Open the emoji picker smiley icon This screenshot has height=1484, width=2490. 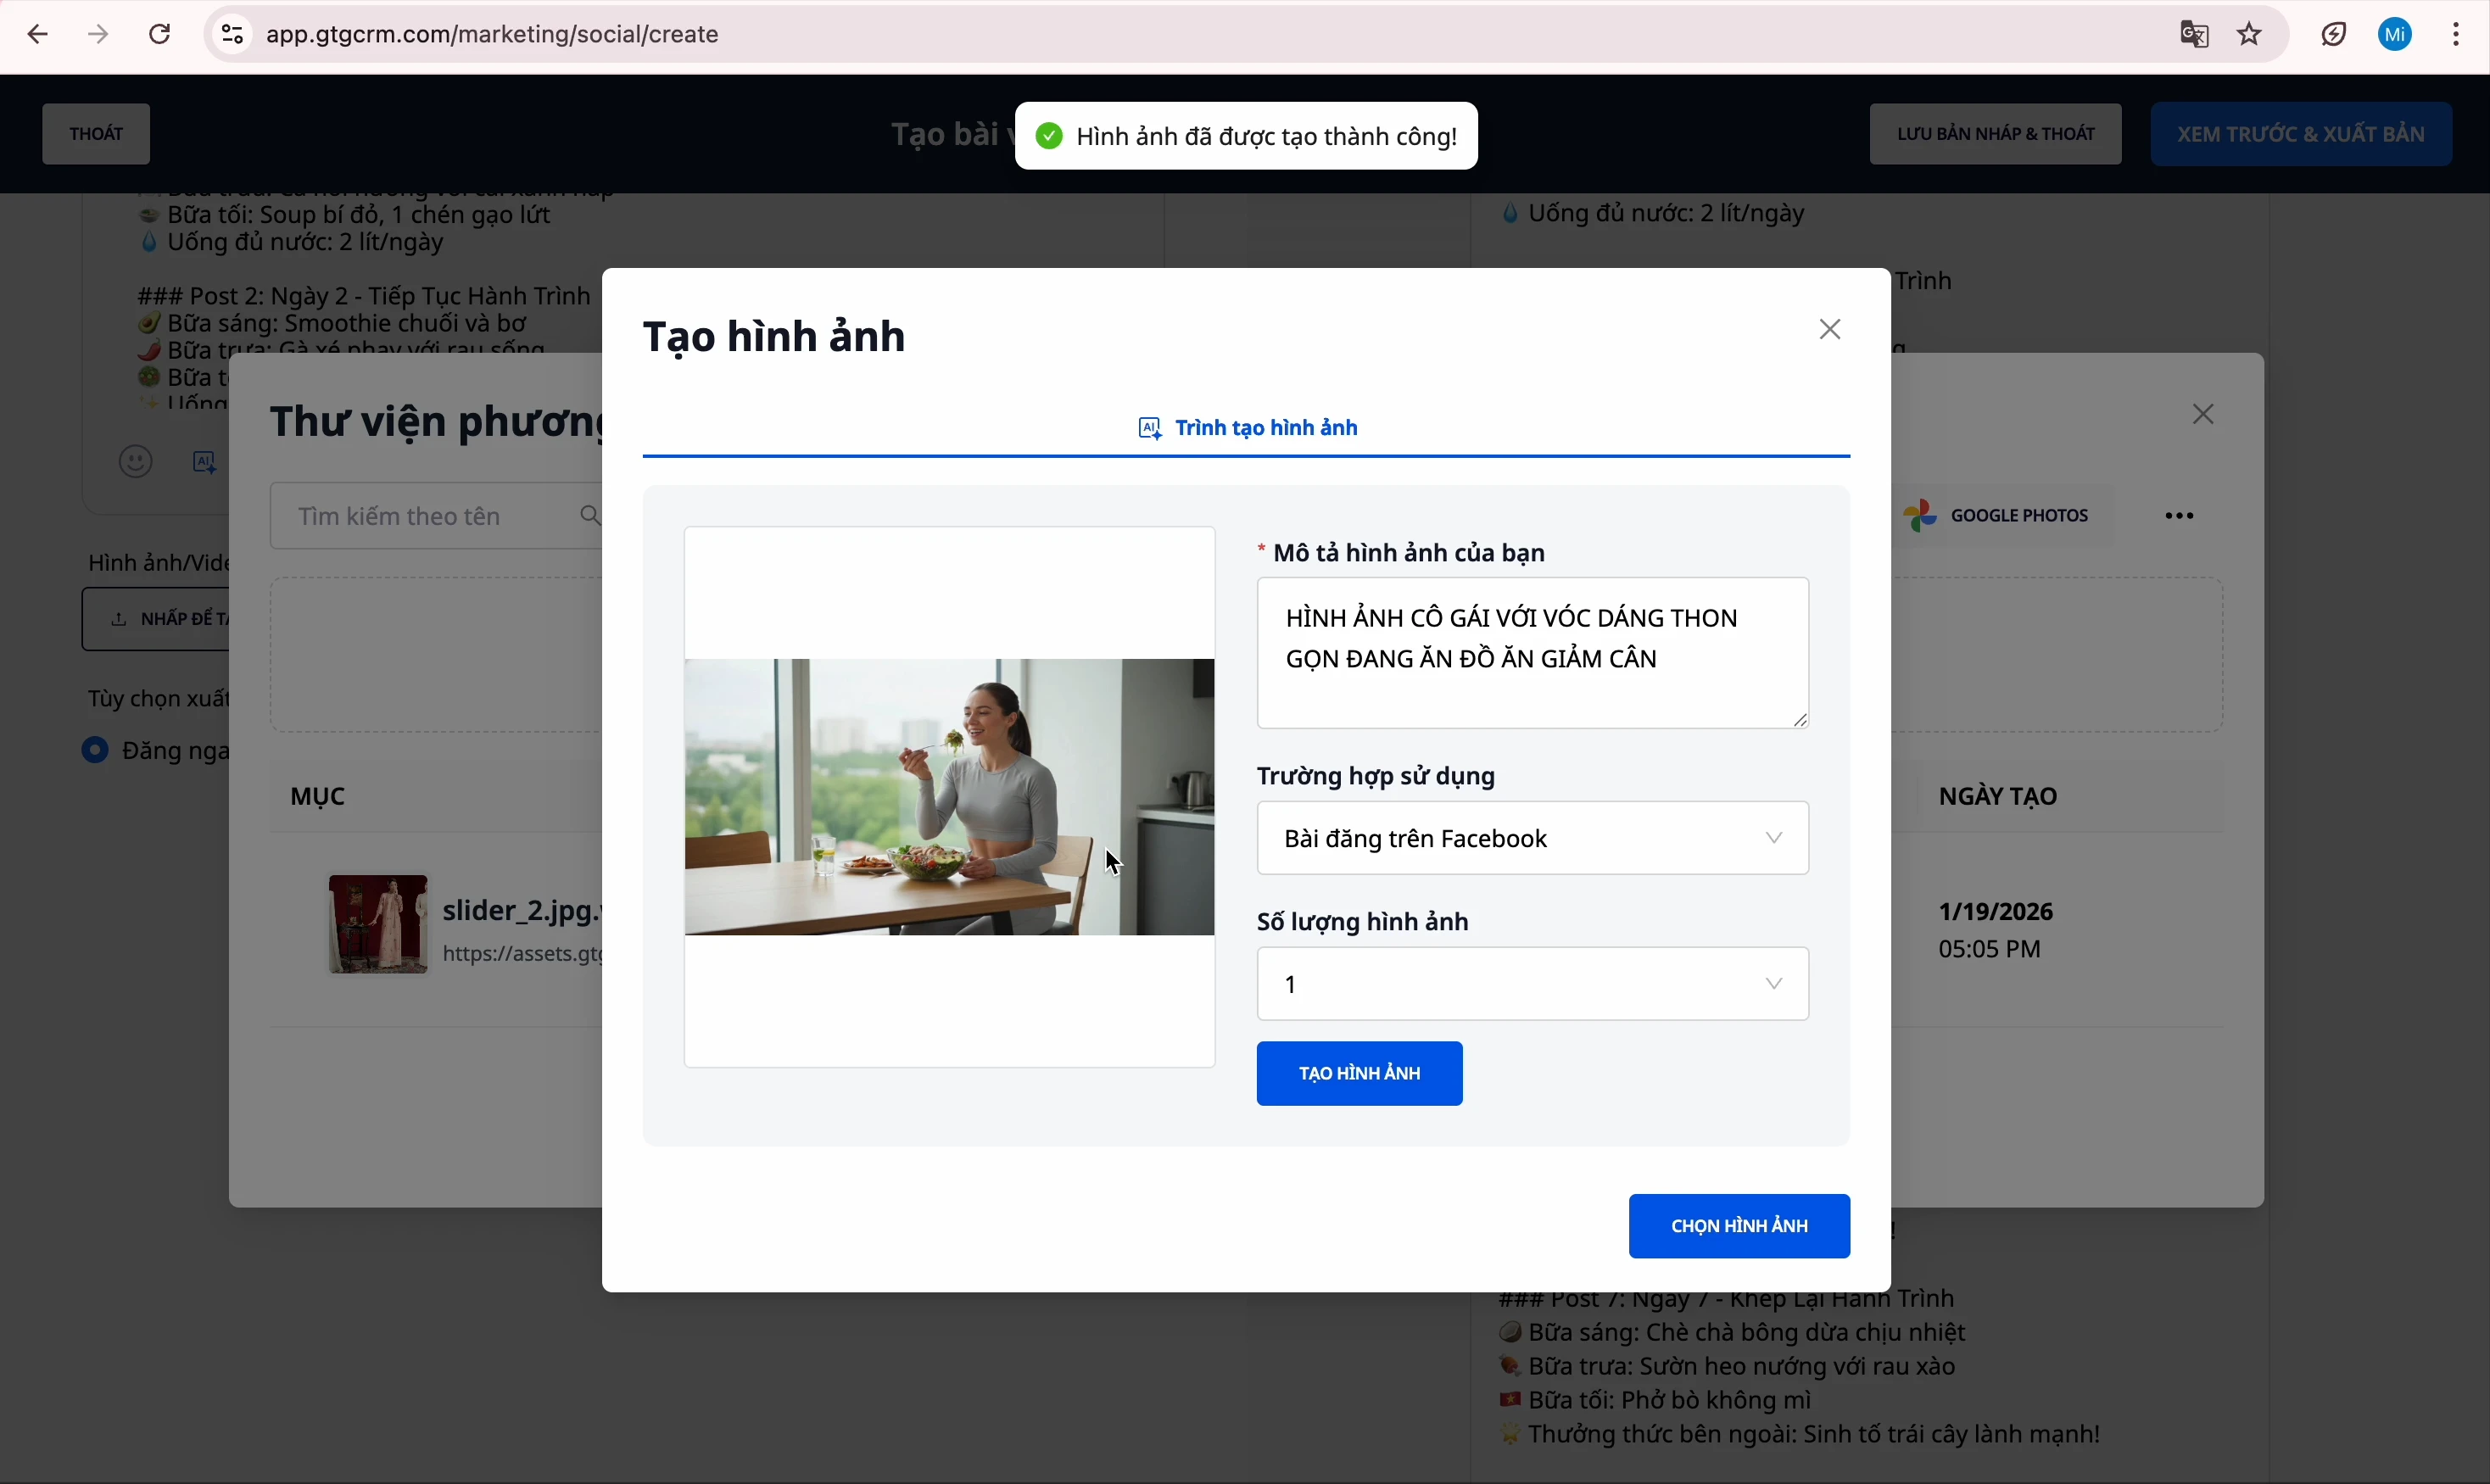click(x=136, y=462)
